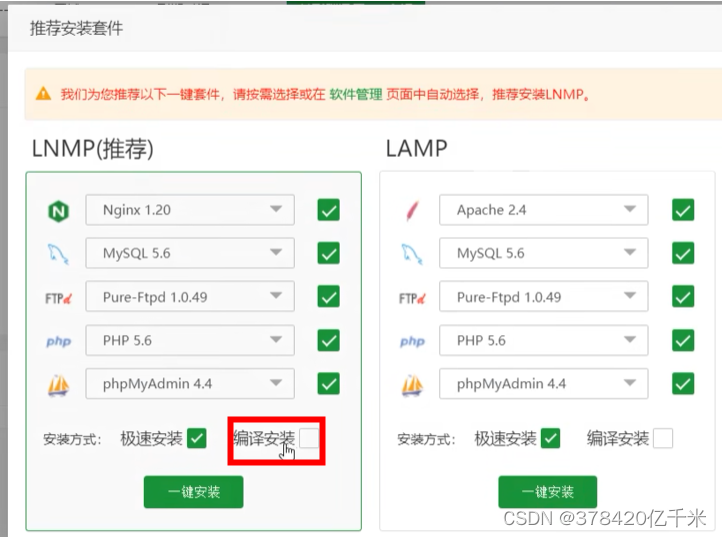Open LAMP phpMyAdmin 4.4 dropdown
Viewport: 722px width, 537px height.
point(544,384)
